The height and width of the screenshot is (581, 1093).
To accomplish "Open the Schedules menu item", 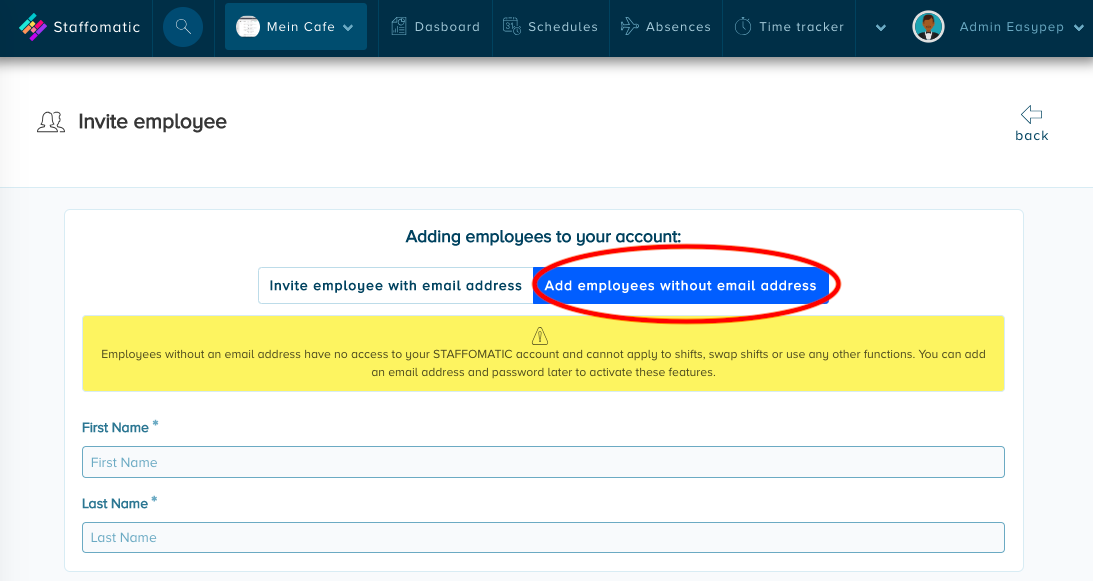I will 551,27.
